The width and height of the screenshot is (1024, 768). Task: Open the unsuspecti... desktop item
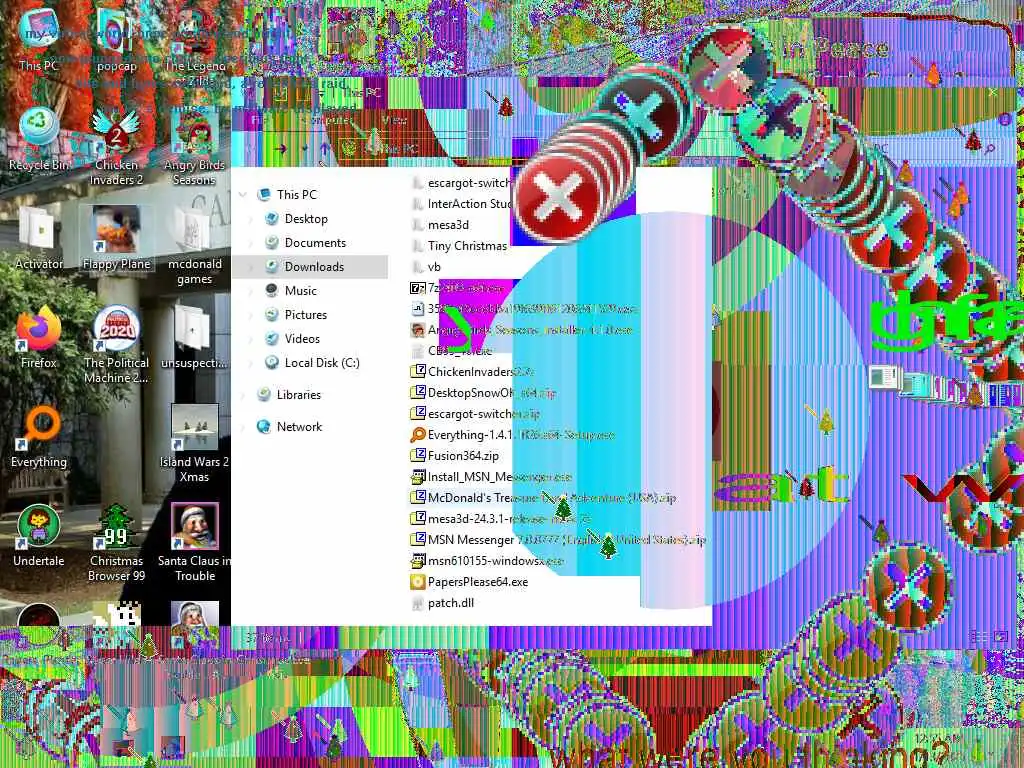click(x=194, y=337)
